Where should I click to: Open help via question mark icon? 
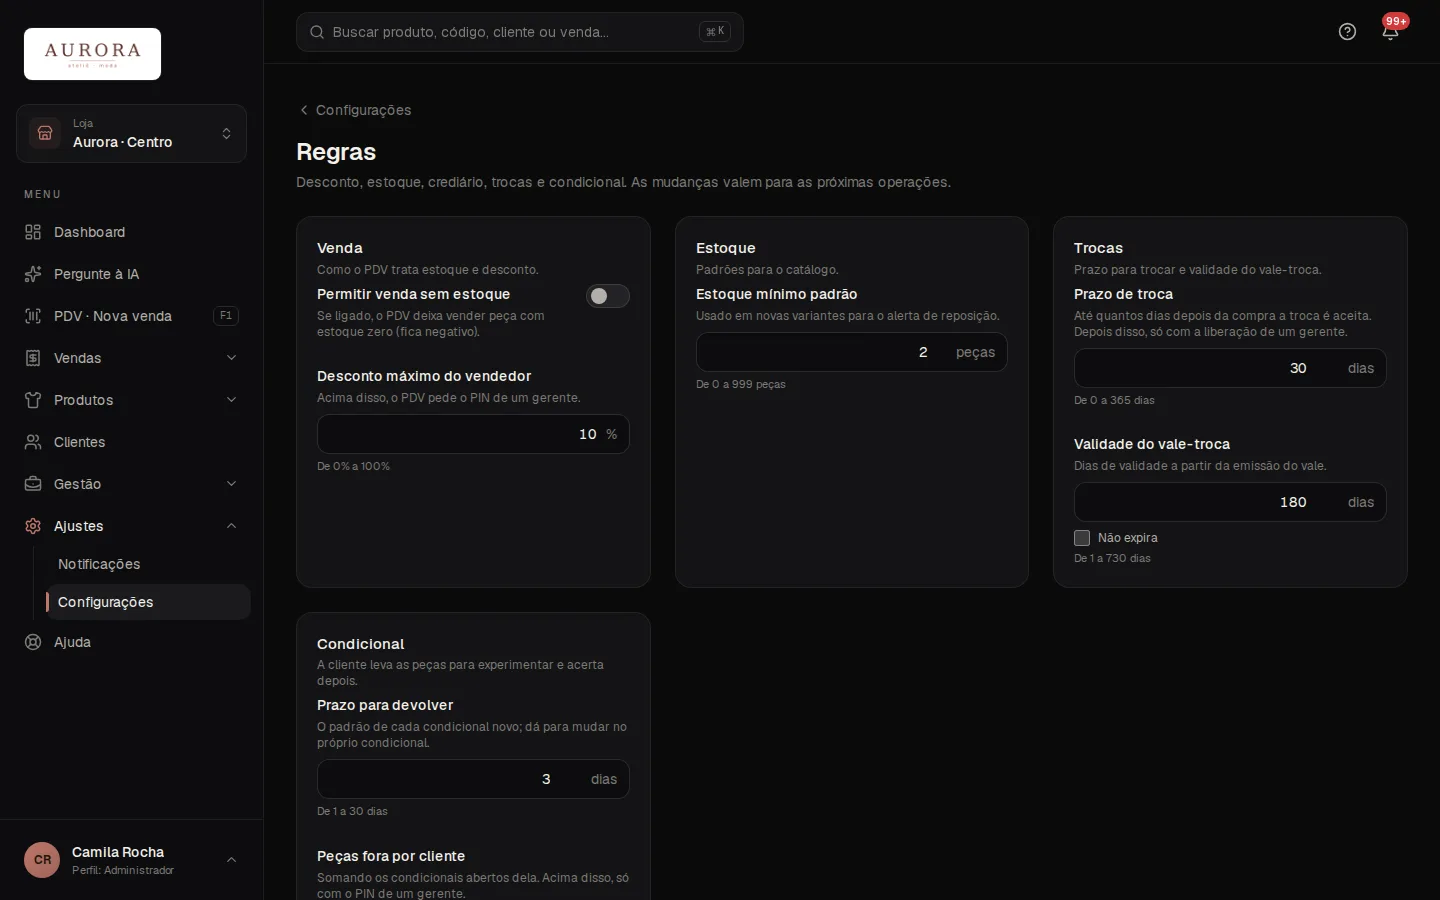[1347, 32]
